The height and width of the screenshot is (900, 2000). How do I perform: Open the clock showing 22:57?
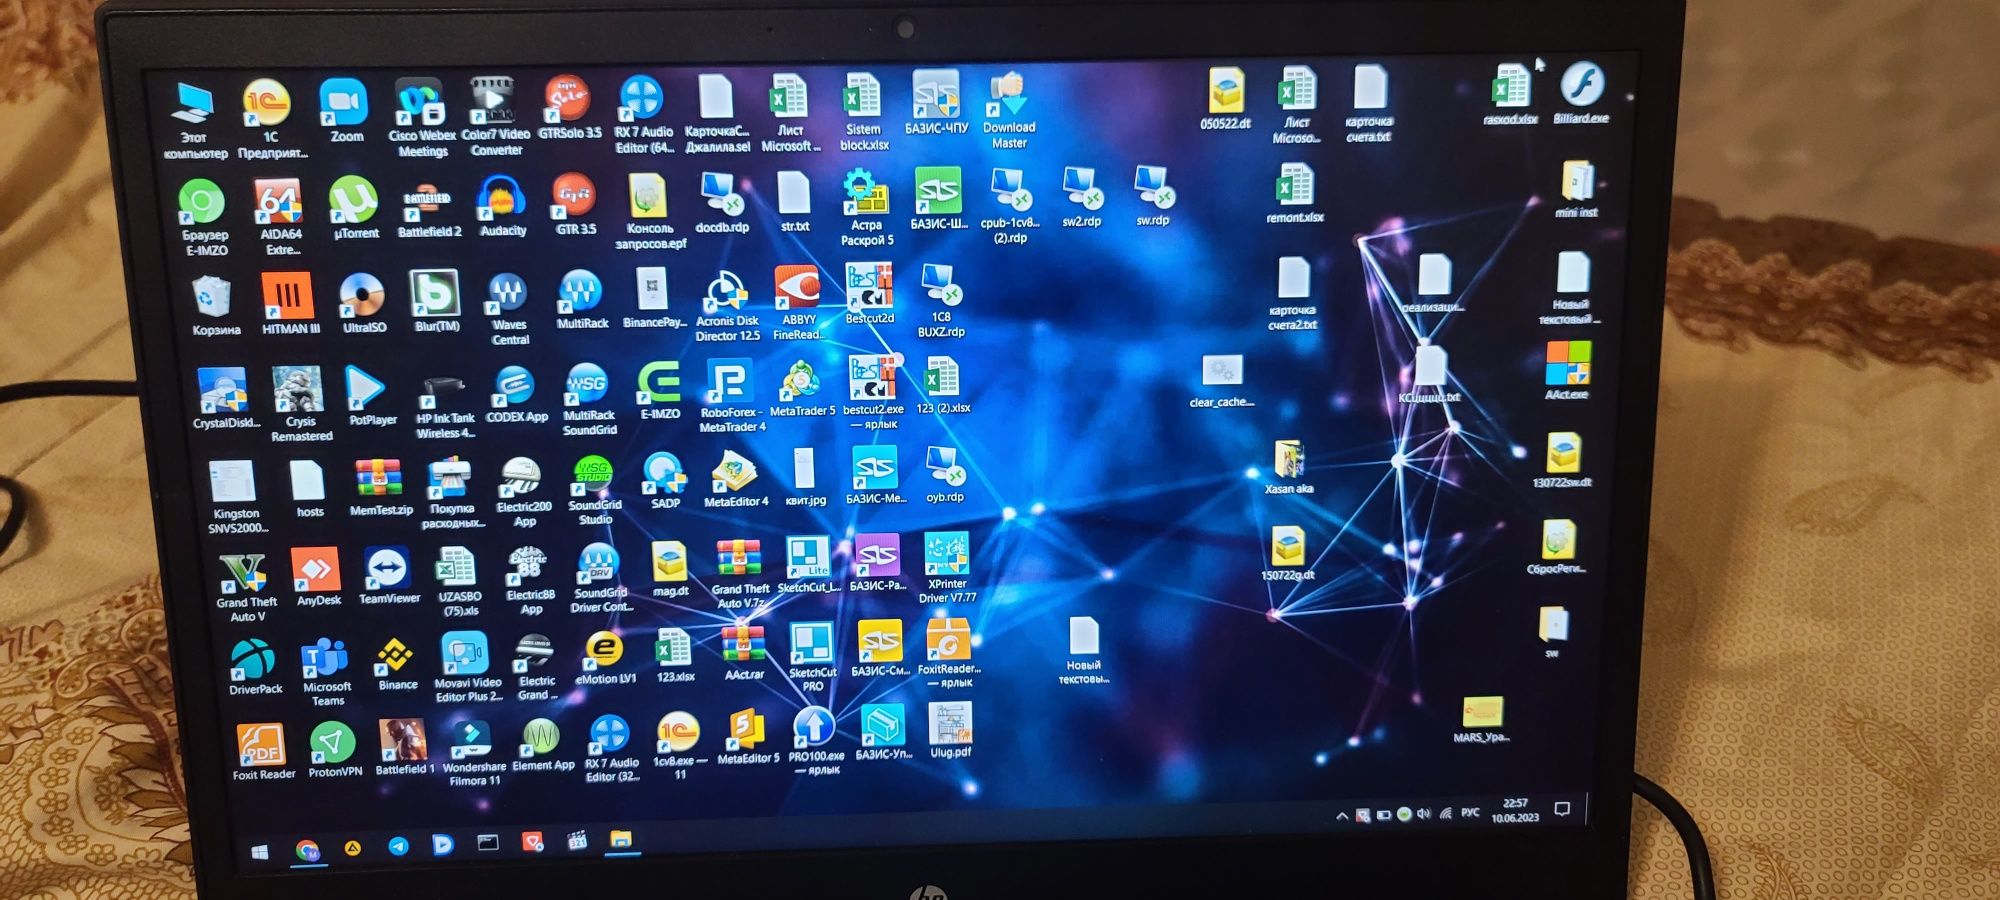pyautogui.click(x=1514, y=810)
